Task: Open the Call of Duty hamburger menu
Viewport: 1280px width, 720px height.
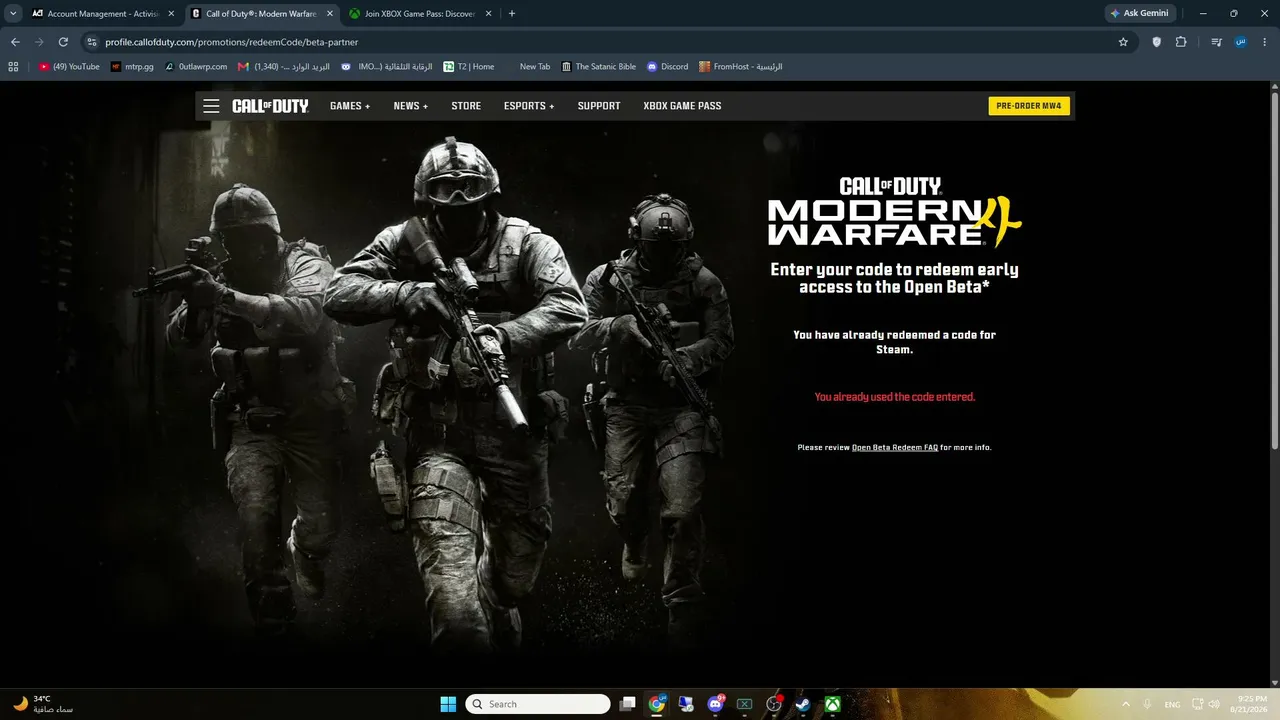Action: click(211, 106)
